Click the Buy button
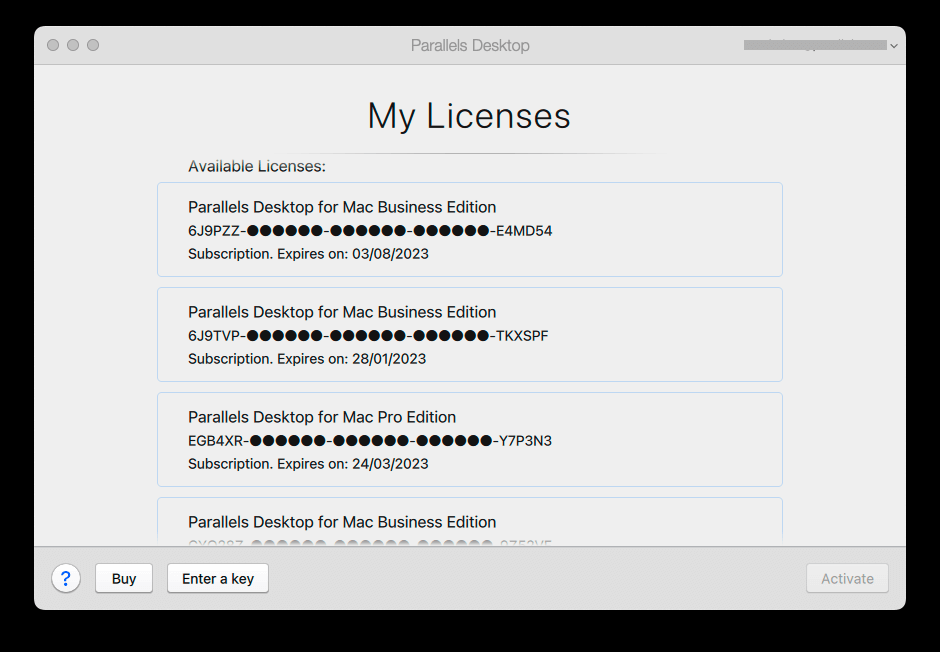Screen dimensions: 940x652 (x=124, y=578)
